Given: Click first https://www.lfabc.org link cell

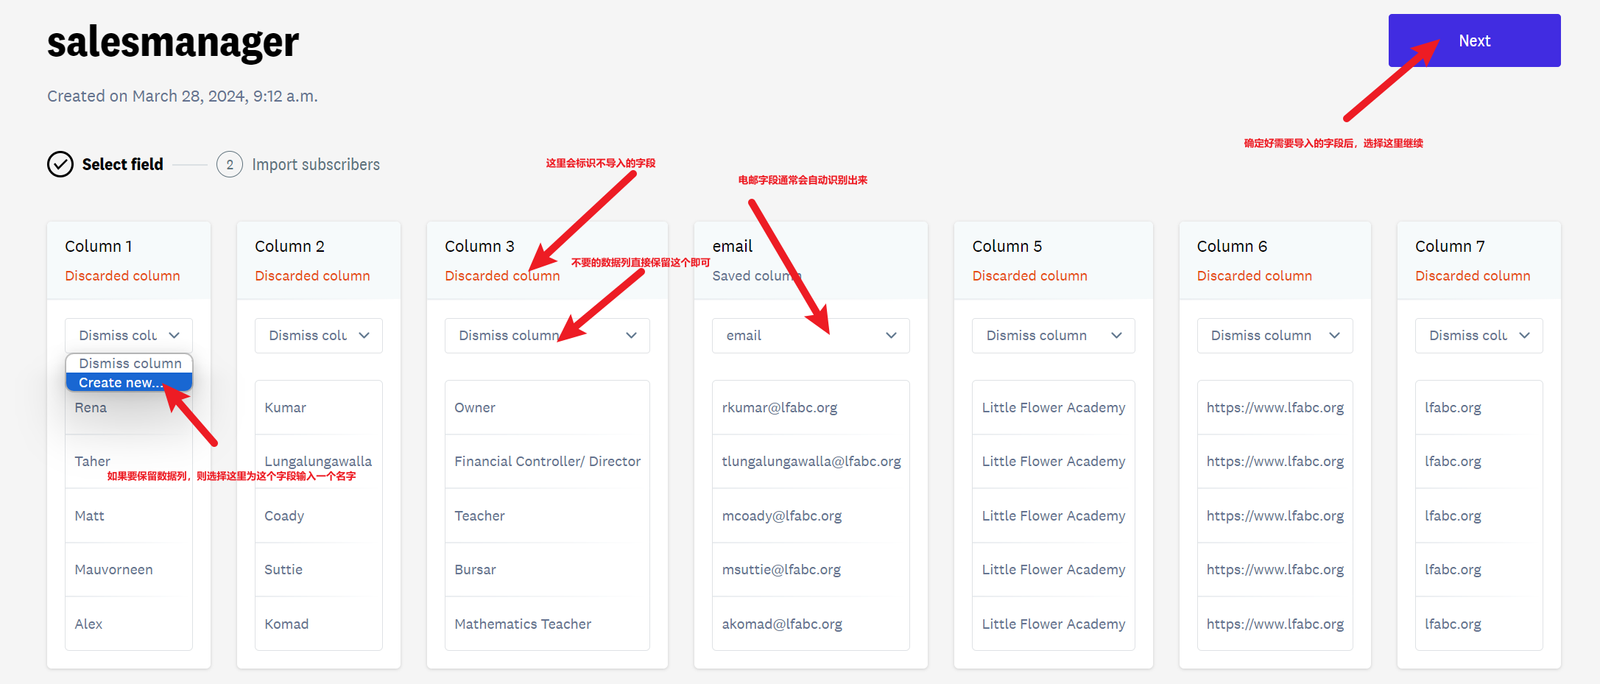Looking at the screenshot, I should coord(1275,408).
